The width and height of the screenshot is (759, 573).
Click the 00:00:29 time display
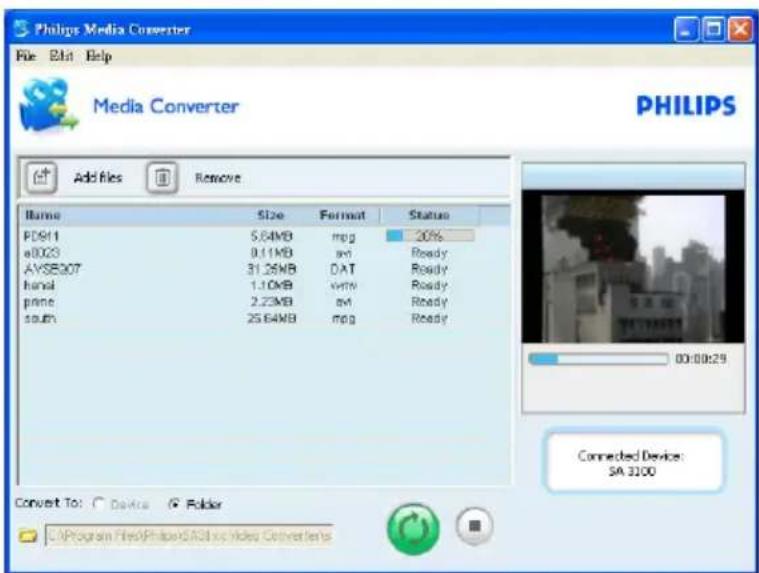pos(701,359)
